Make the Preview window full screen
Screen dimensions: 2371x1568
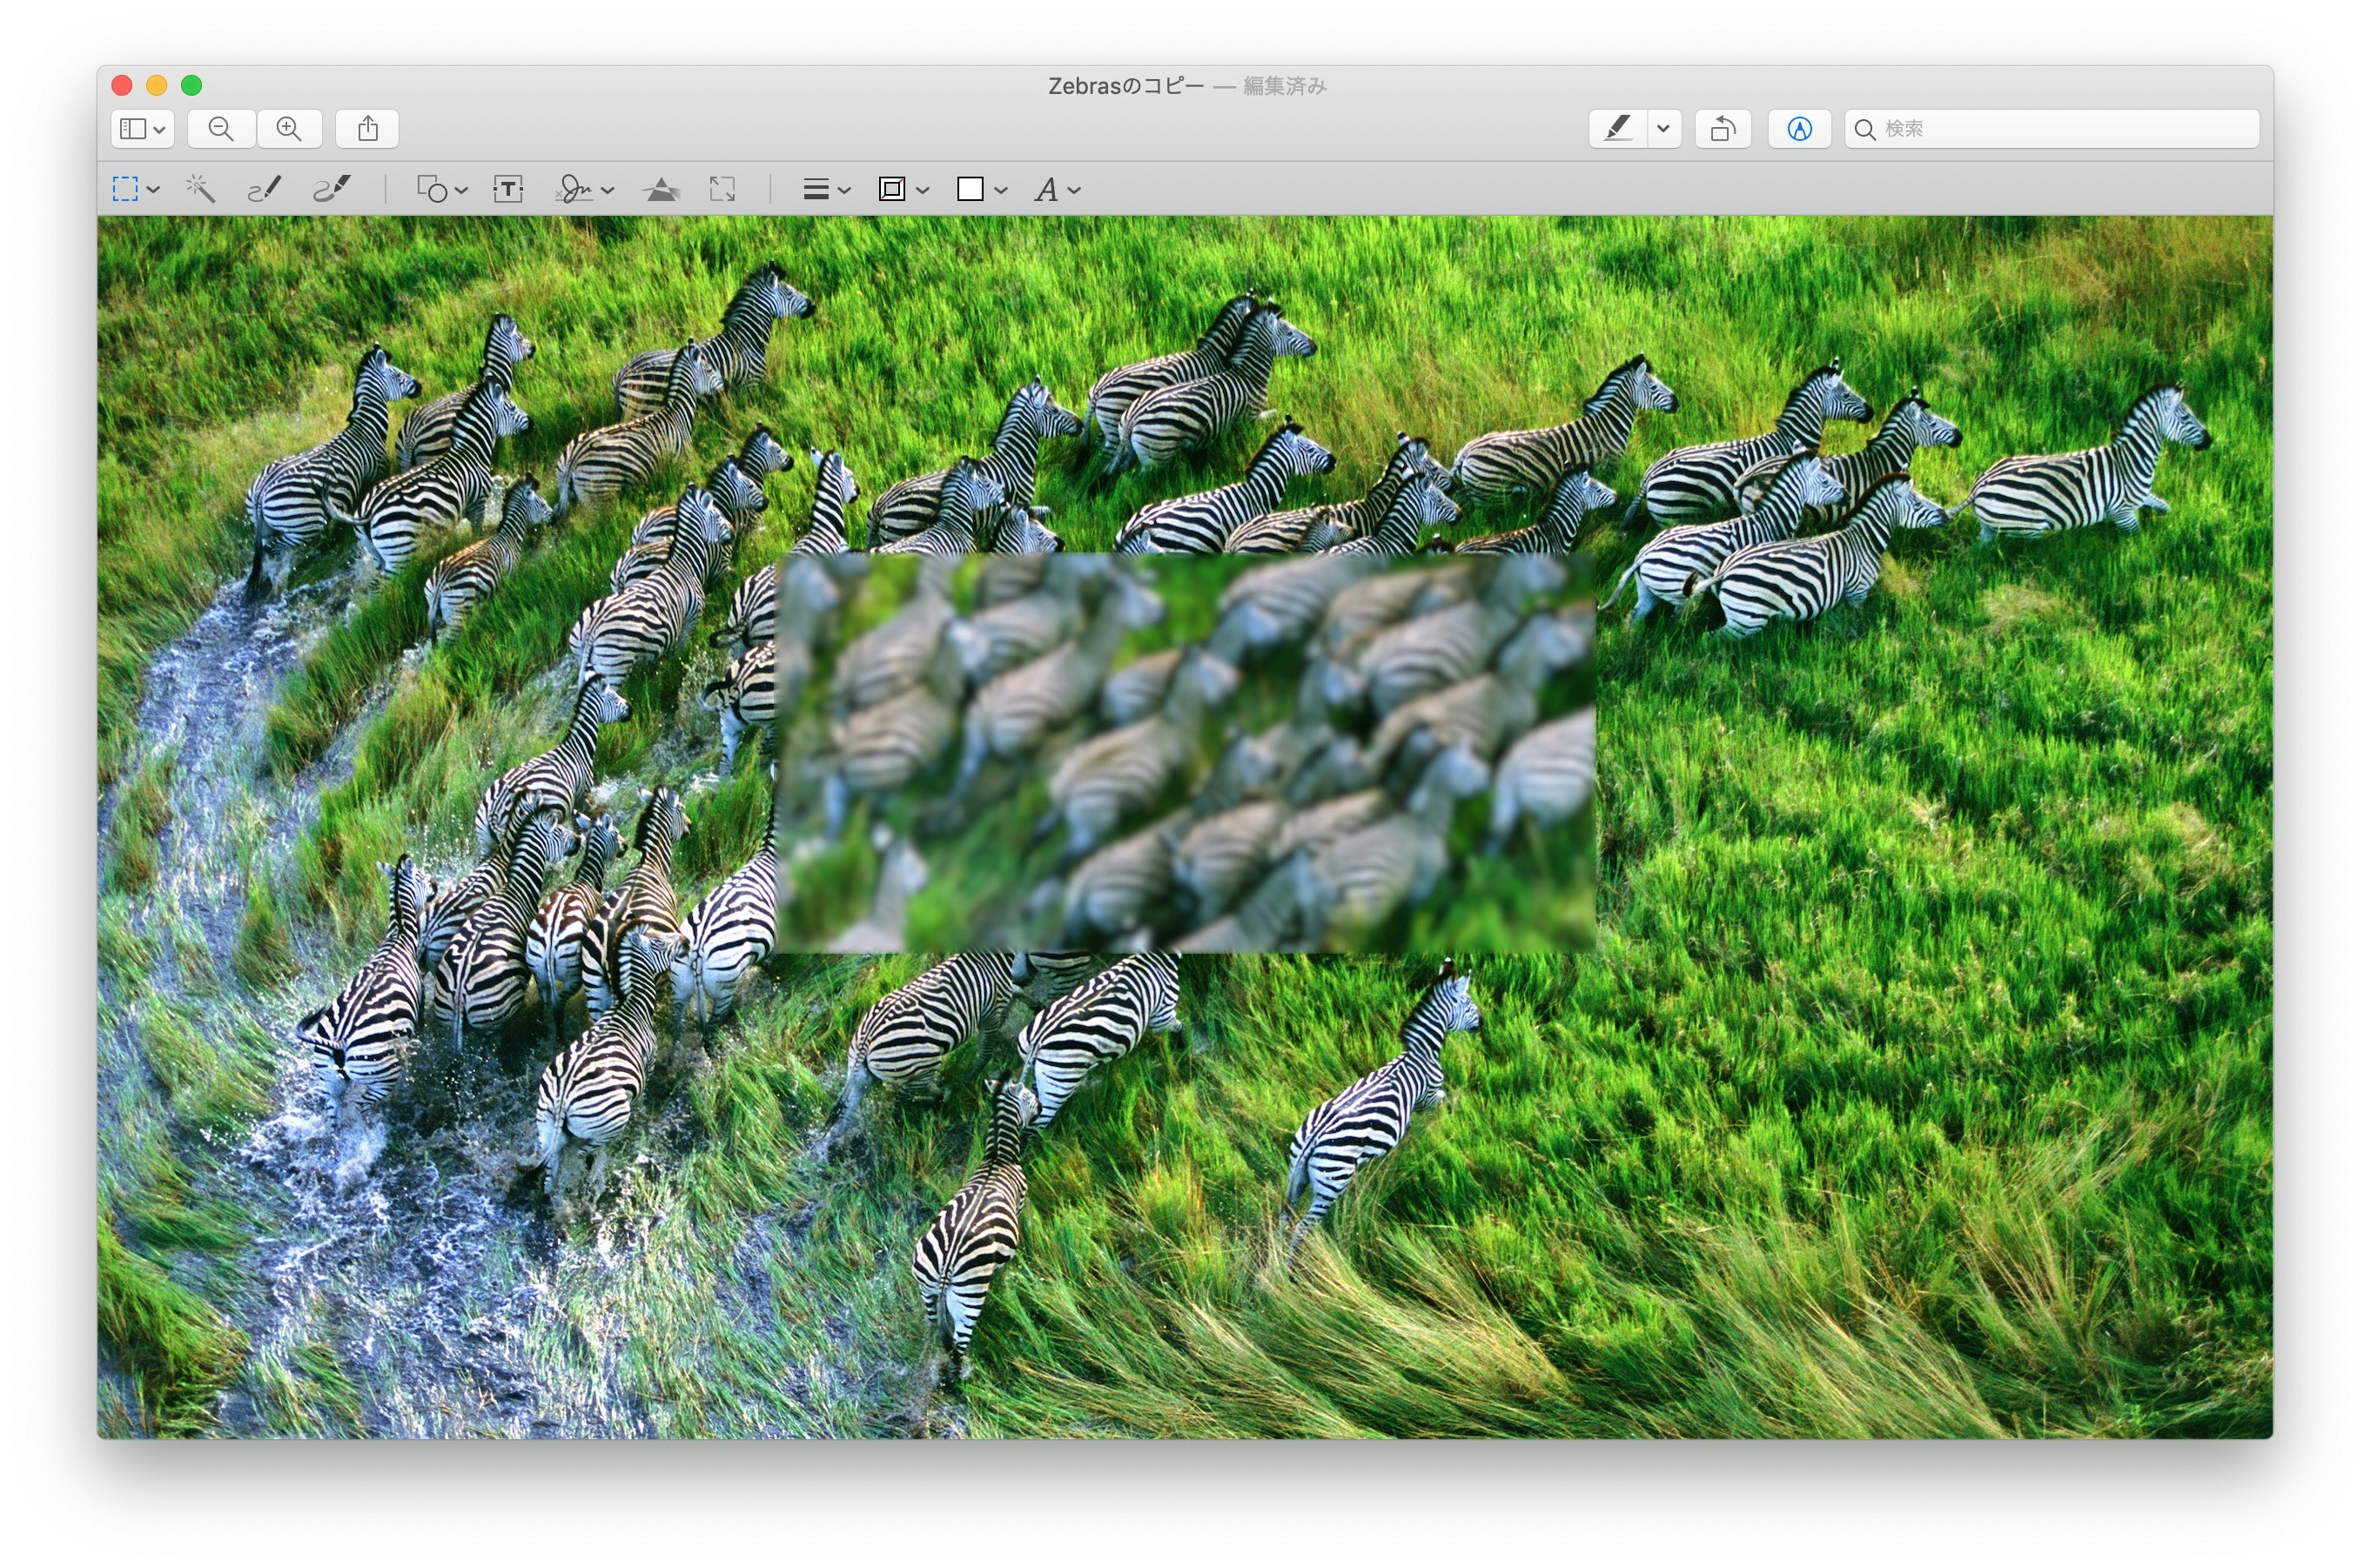click(192, 85)
